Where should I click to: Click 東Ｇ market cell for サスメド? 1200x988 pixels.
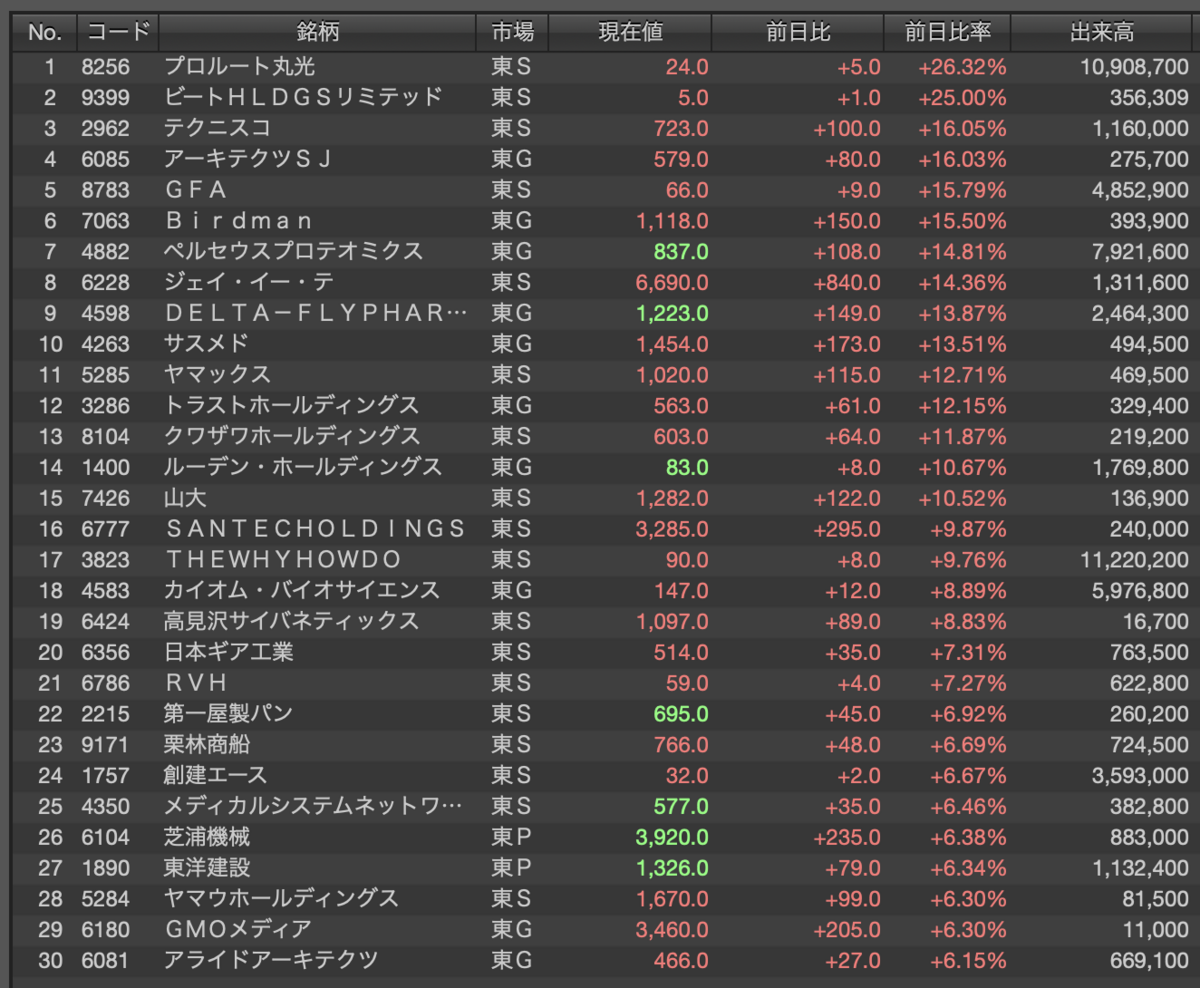[x=511, y=344]
